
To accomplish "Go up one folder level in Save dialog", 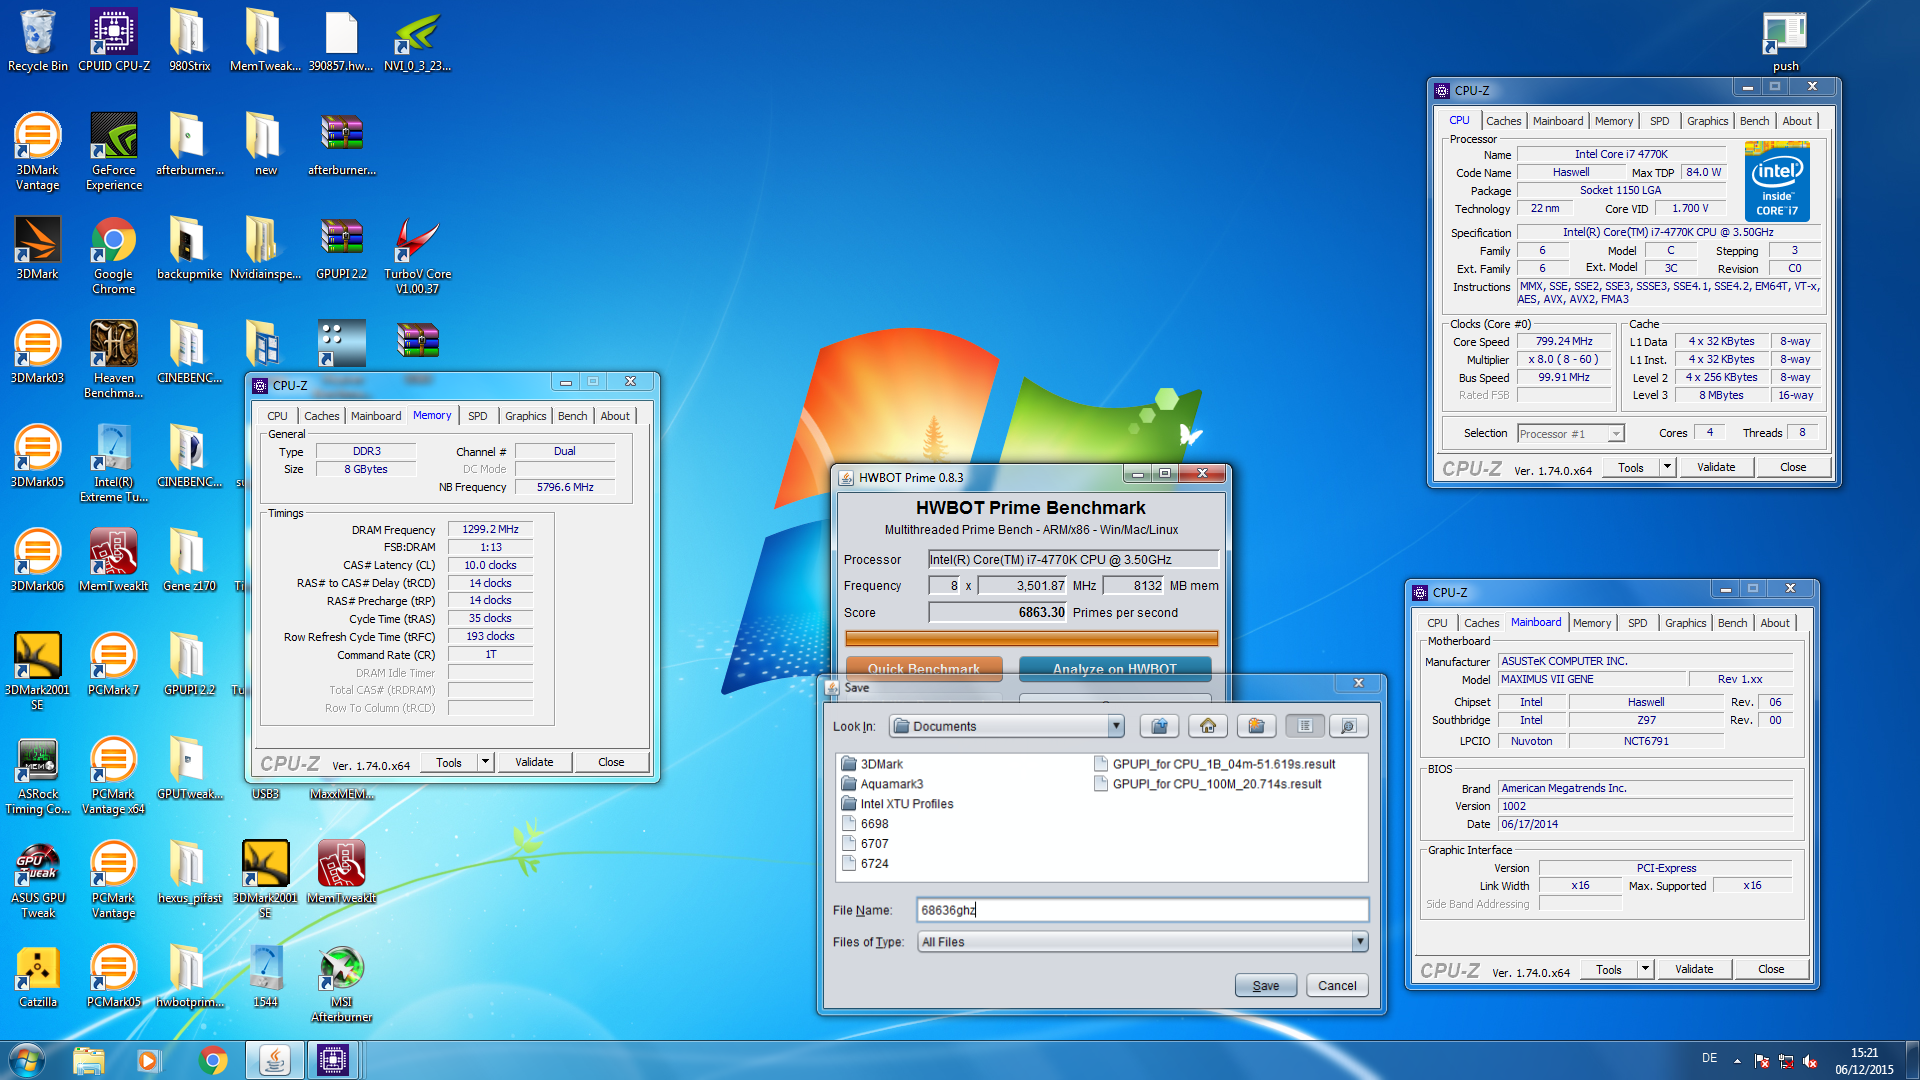I will 1159,726.
